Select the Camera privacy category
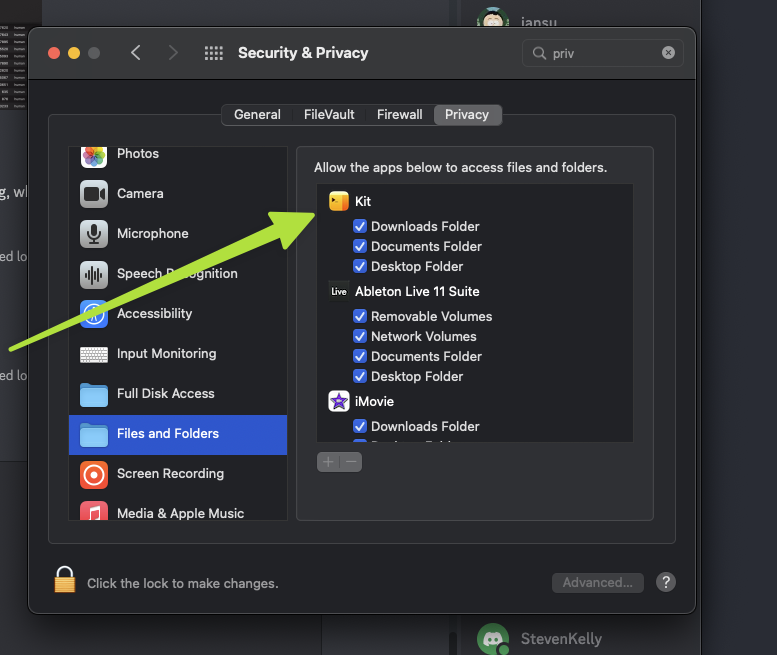This screenshot has width=777, height=655. (x=178, y=194)
